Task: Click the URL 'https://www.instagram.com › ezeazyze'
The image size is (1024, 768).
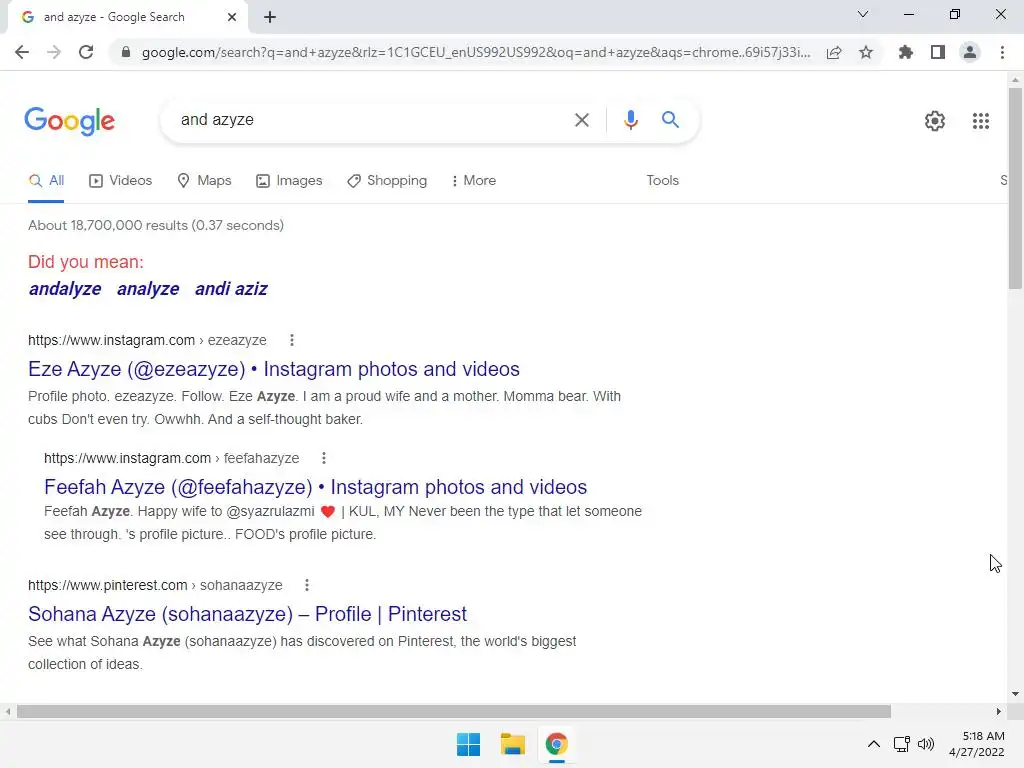Action: coord(148,340)
